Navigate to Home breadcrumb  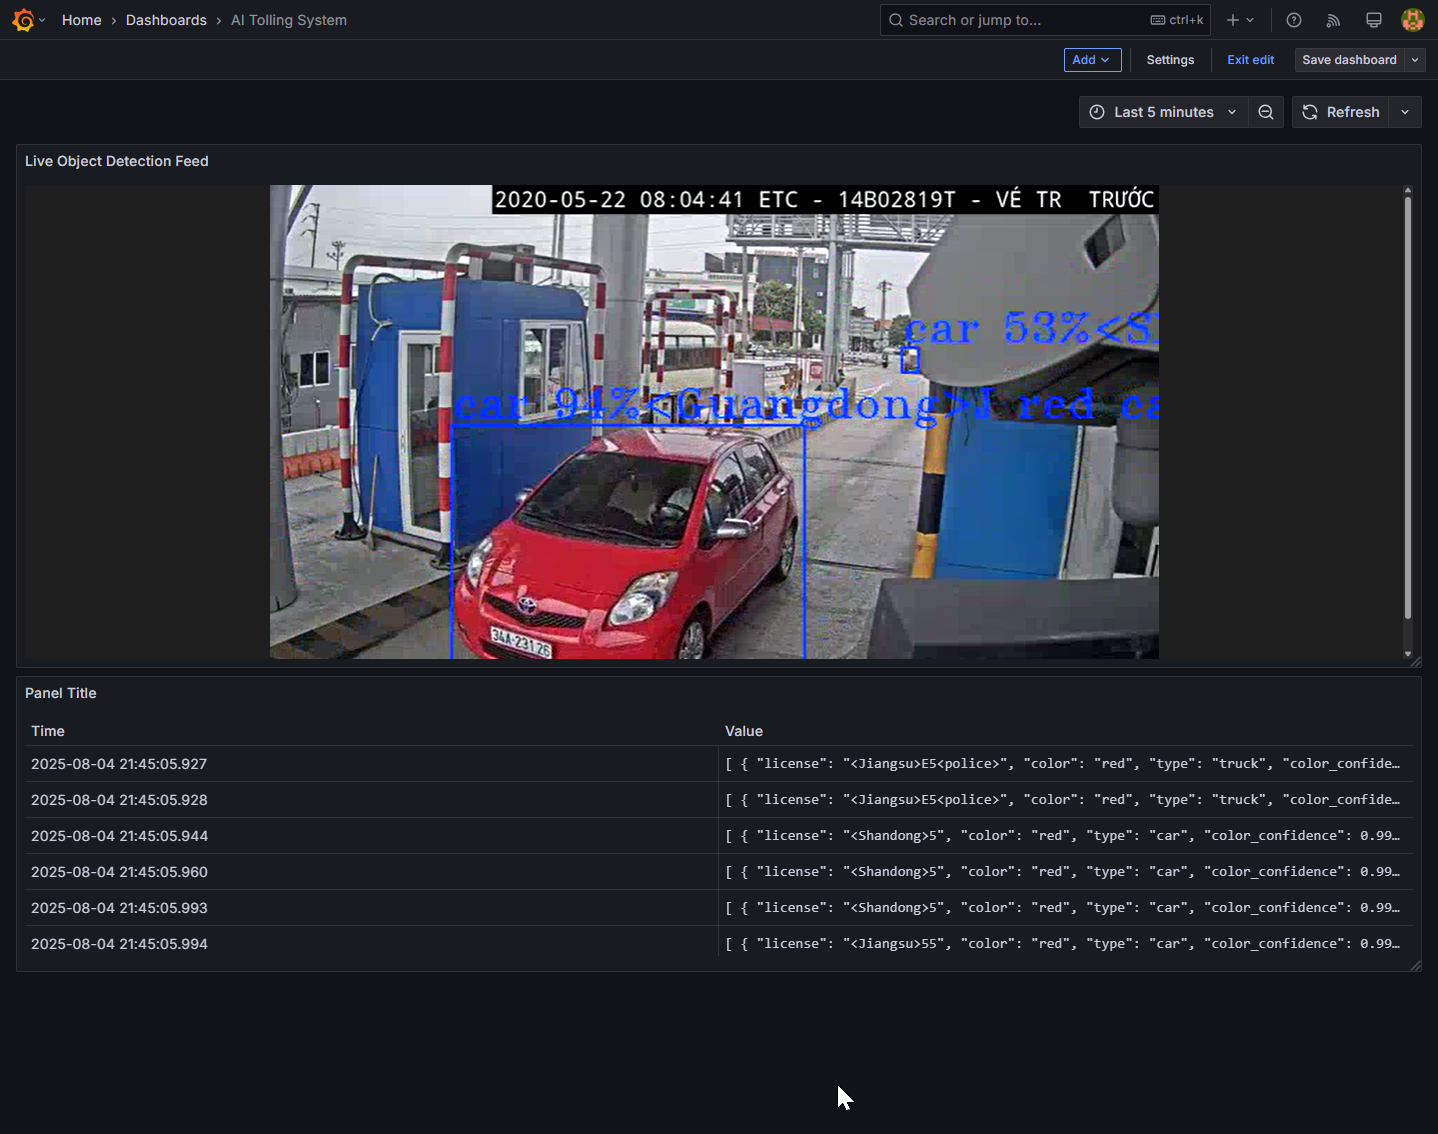(x=81, y=20)
